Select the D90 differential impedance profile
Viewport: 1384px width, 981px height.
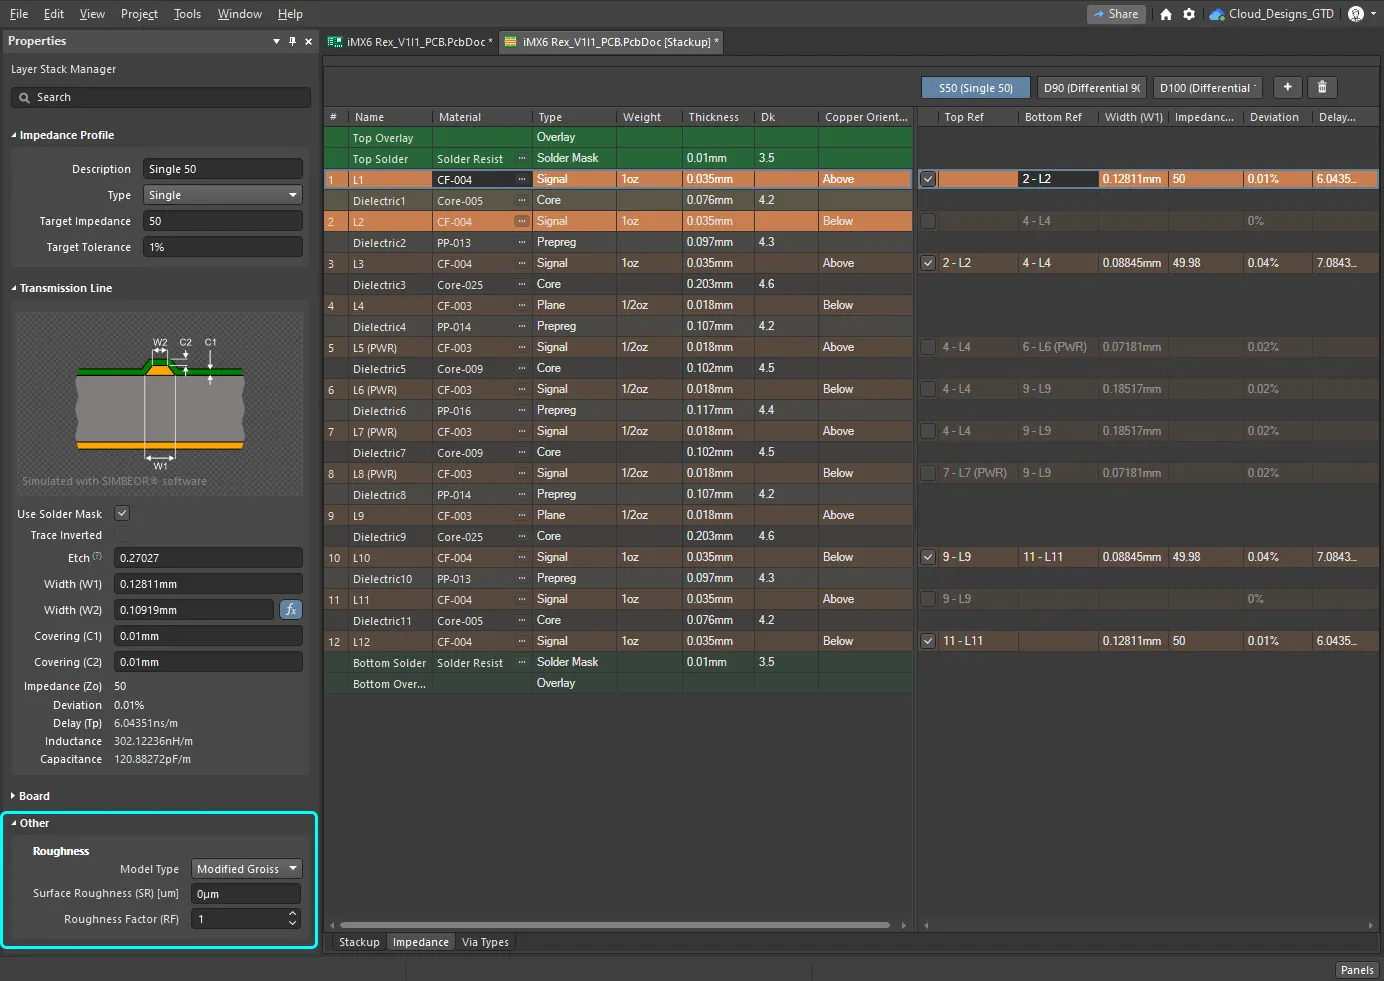1091,88
